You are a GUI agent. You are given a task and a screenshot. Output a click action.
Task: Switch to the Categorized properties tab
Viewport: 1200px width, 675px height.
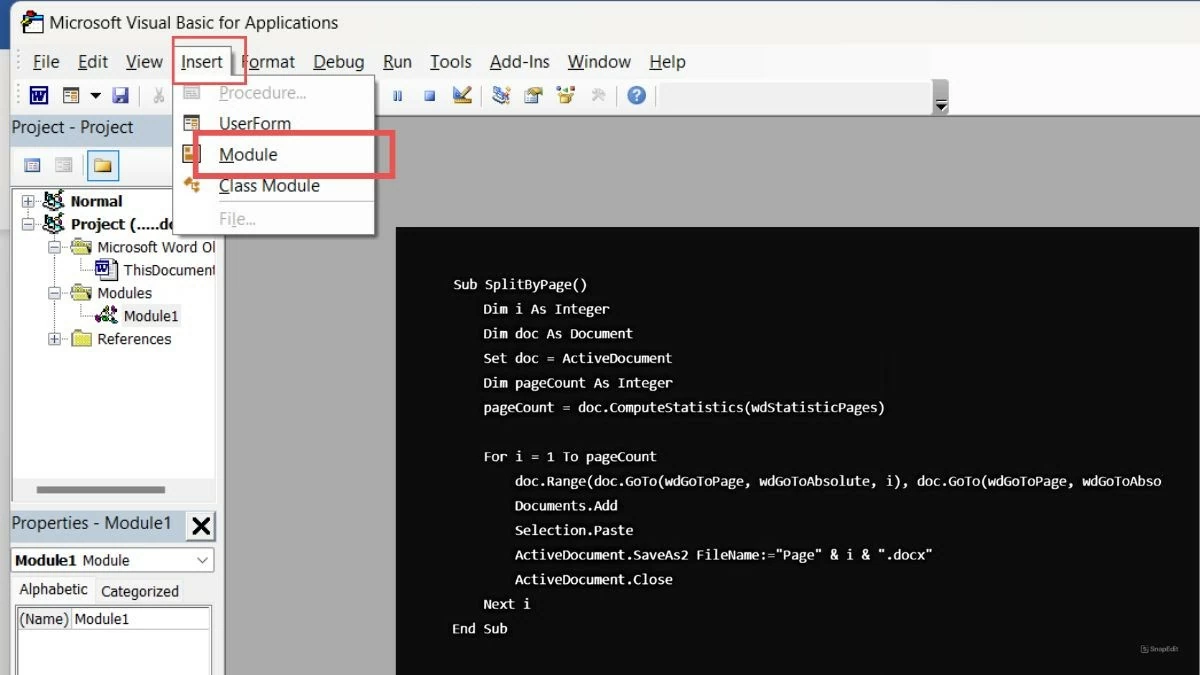[140, 590]
